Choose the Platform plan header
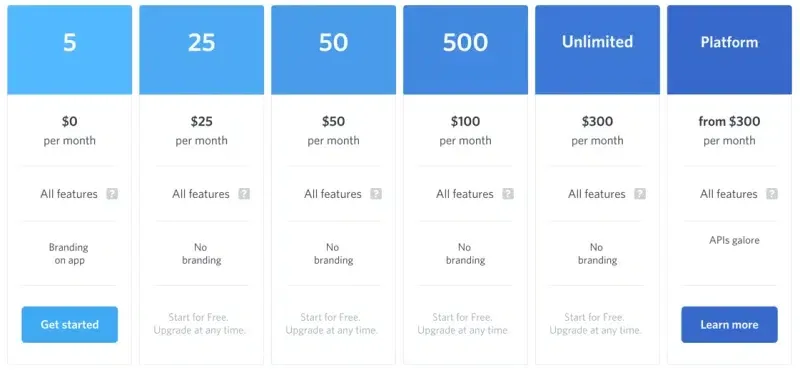 [729, 49]
